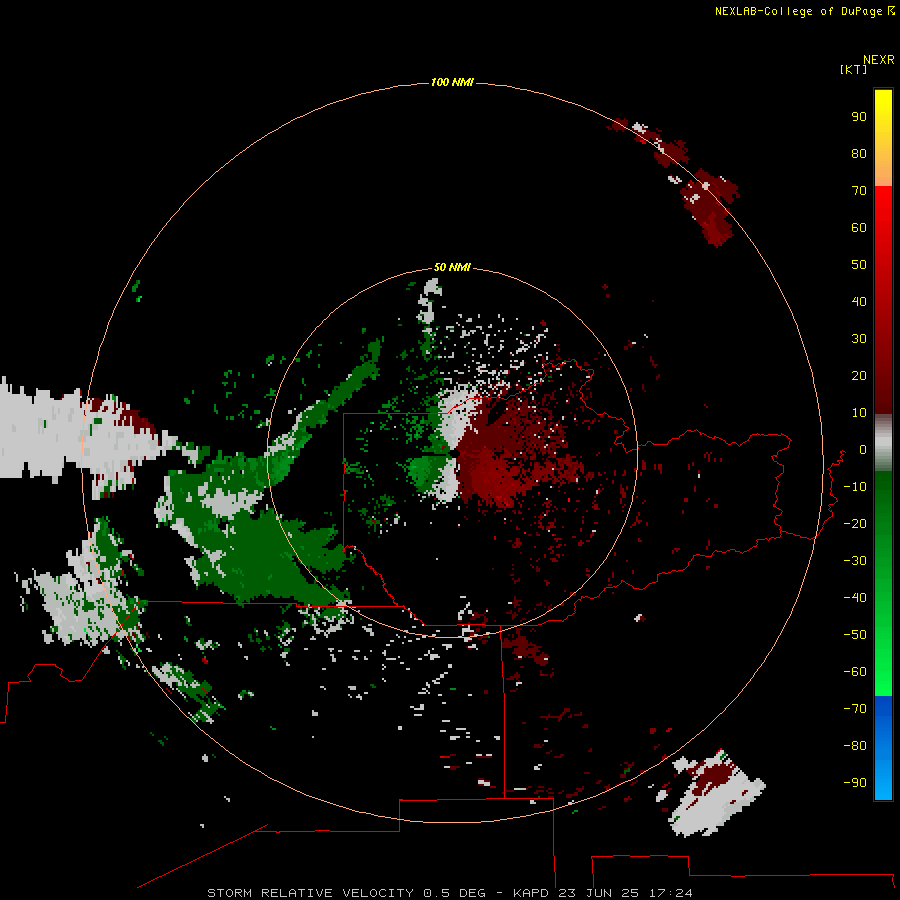The image size is (900, 900).
Task: Click the 90 knot scale label
Action: pos(859,117)
